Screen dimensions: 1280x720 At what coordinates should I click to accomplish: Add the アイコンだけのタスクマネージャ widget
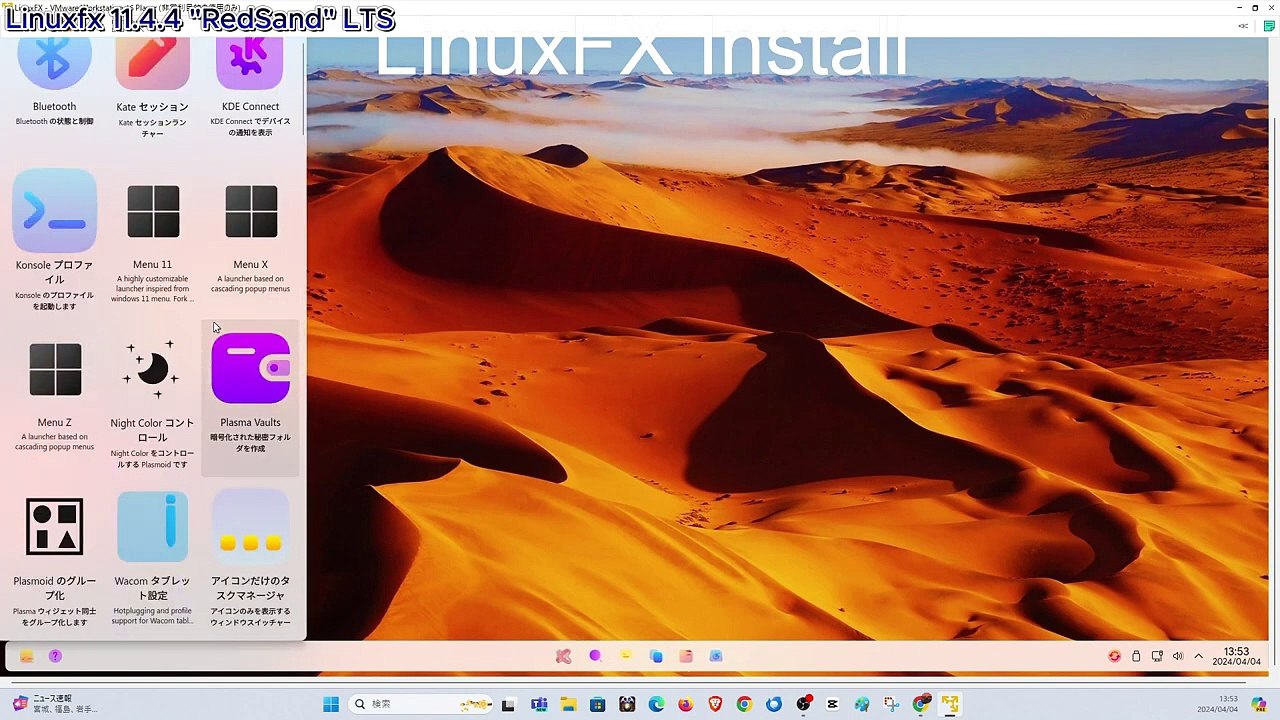pos(250,557)
